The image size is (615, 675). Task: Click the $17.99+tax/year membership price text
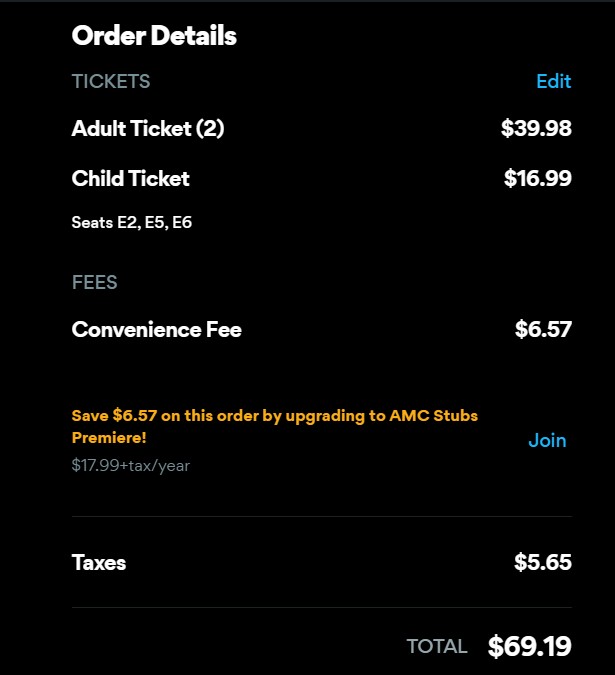pyautogui.click(x=131, y=465)
